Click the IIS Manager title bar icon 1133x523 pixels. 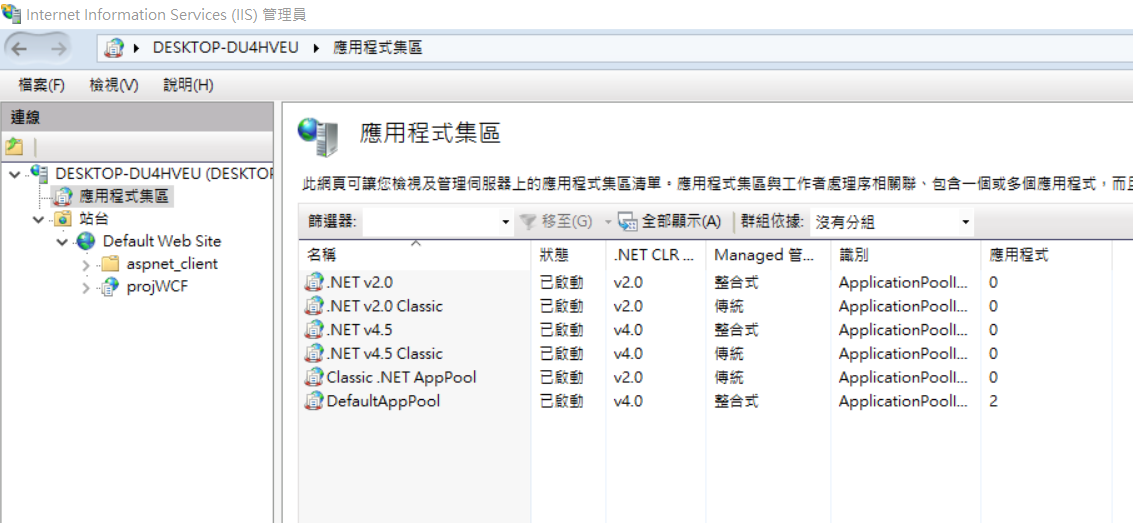pos(12,13)
